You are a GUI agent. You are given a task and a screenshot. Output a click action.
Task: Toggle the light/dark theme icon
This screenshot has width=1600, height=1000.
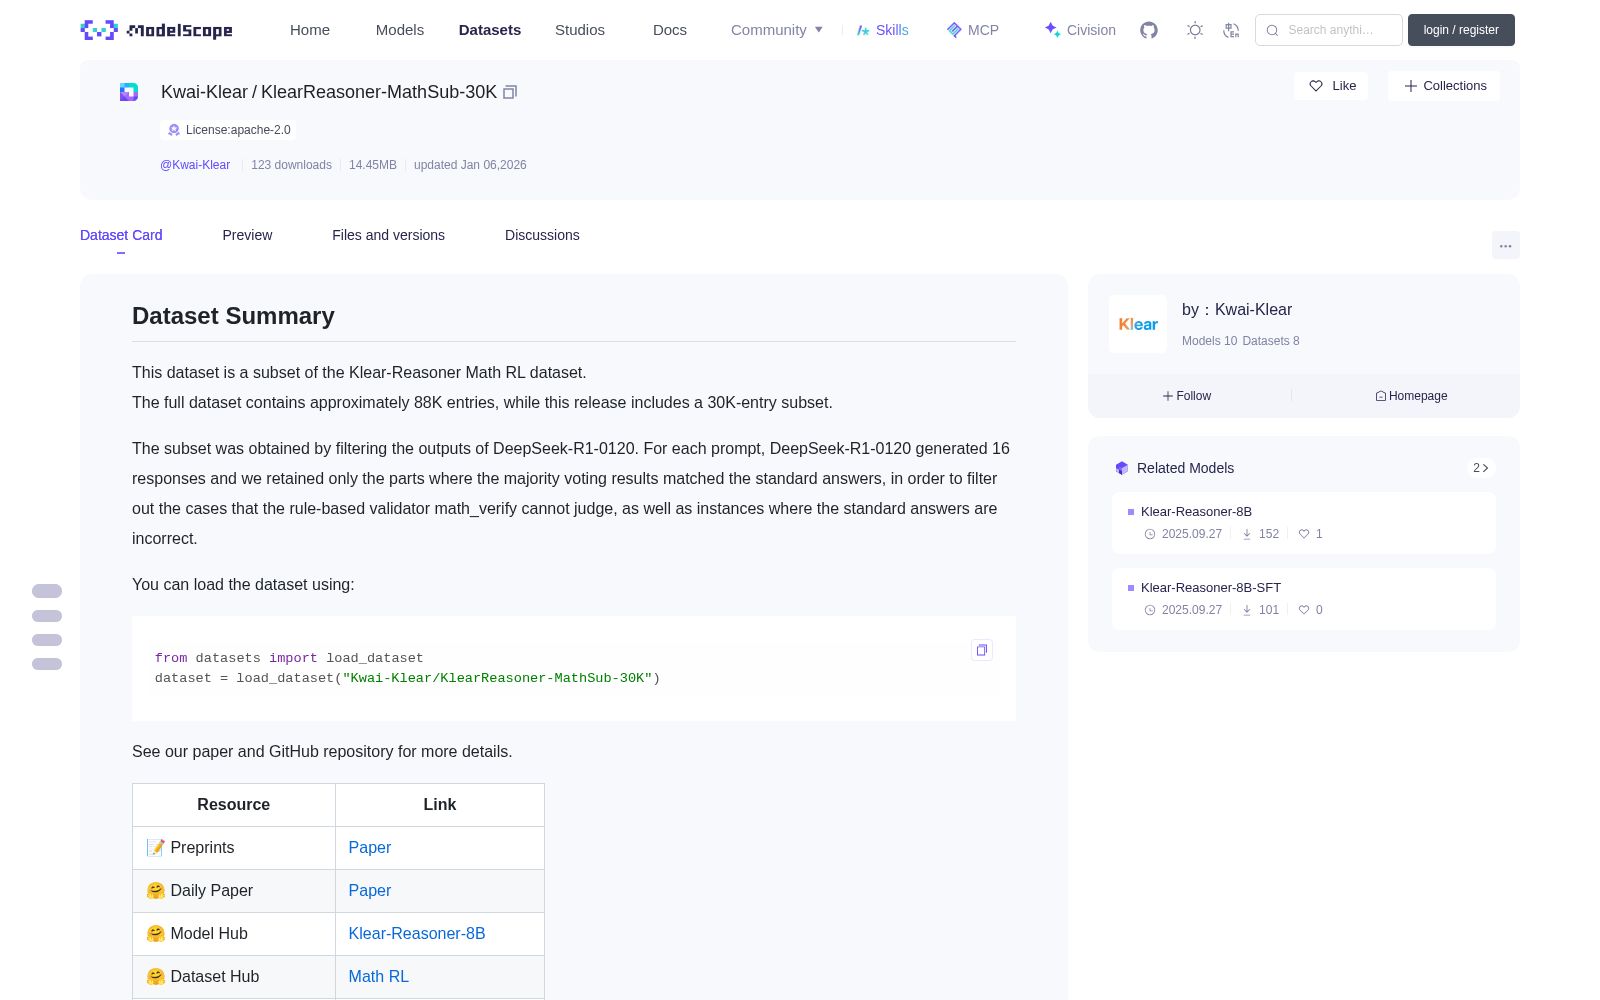coord(1195,30)
